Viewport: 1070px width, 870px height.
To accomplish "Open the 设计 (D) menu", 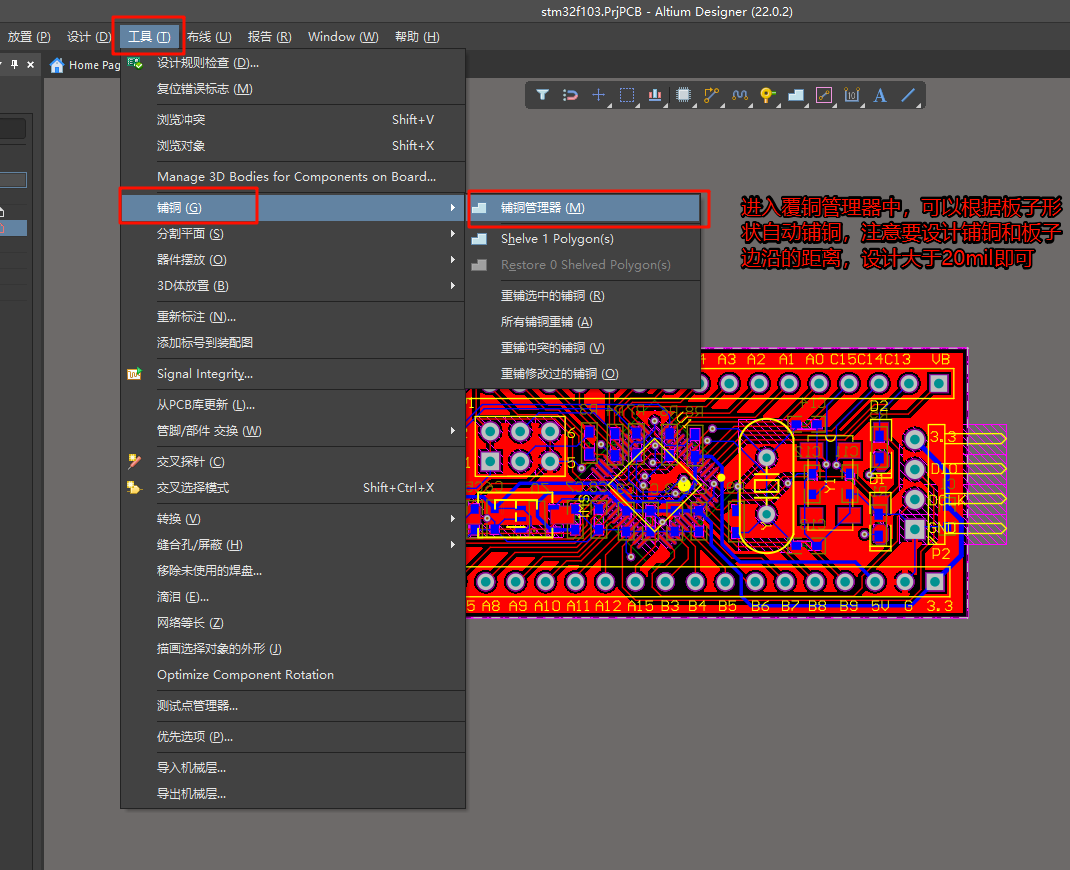I will click(x=89, y=36).
